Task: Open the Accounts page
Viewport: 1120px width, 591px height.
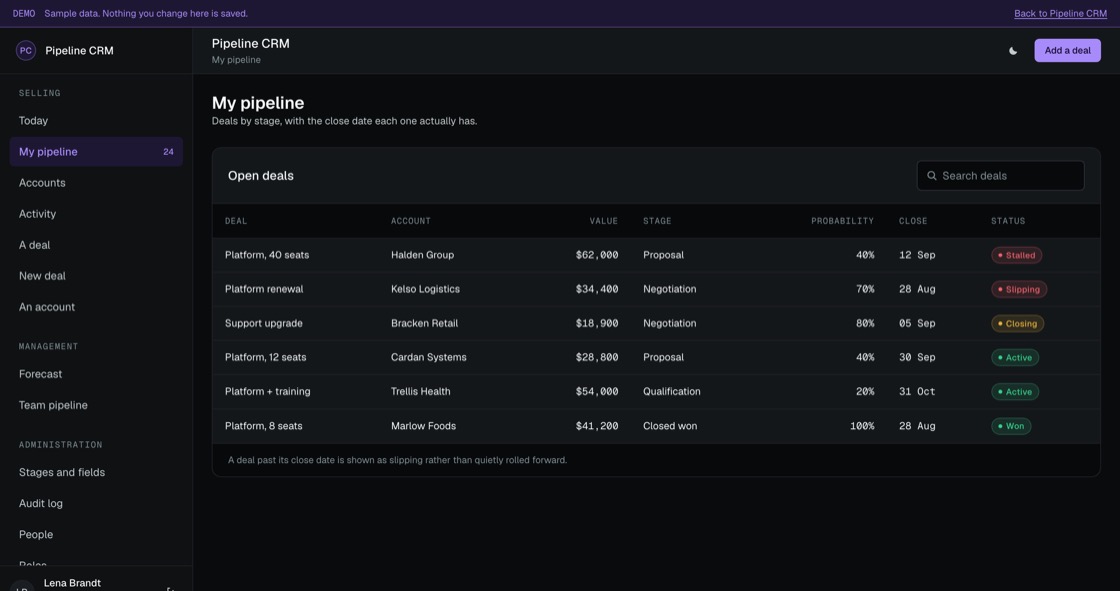Action: [x=96, y=183]
